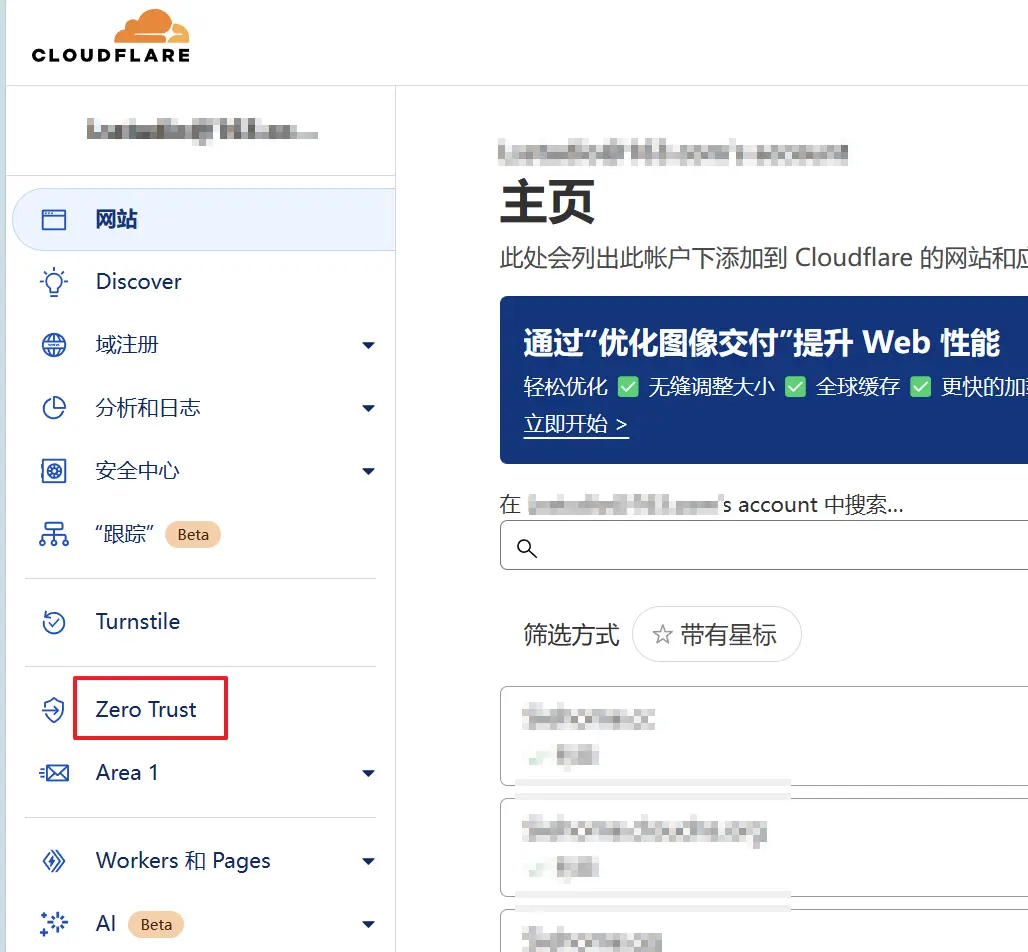Viewport: 1028px width, 952px height.
Task: Click the AI sparkle icon
Action: (x=54, y=924)
